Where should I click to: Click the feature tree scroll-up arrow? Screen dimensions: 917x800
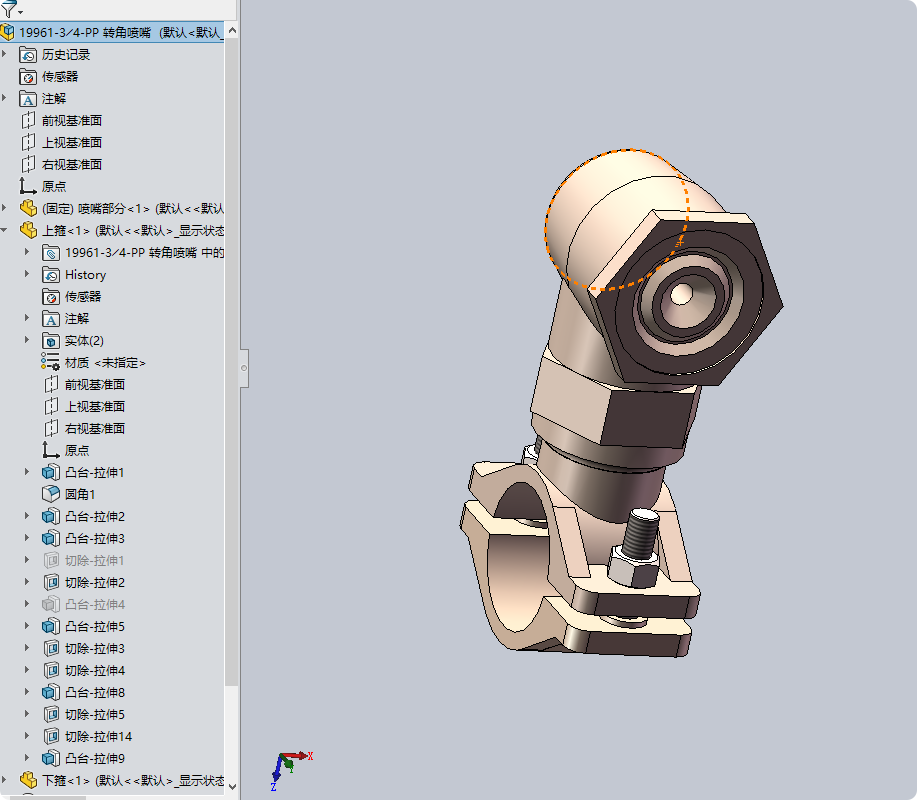pos(232,30)
